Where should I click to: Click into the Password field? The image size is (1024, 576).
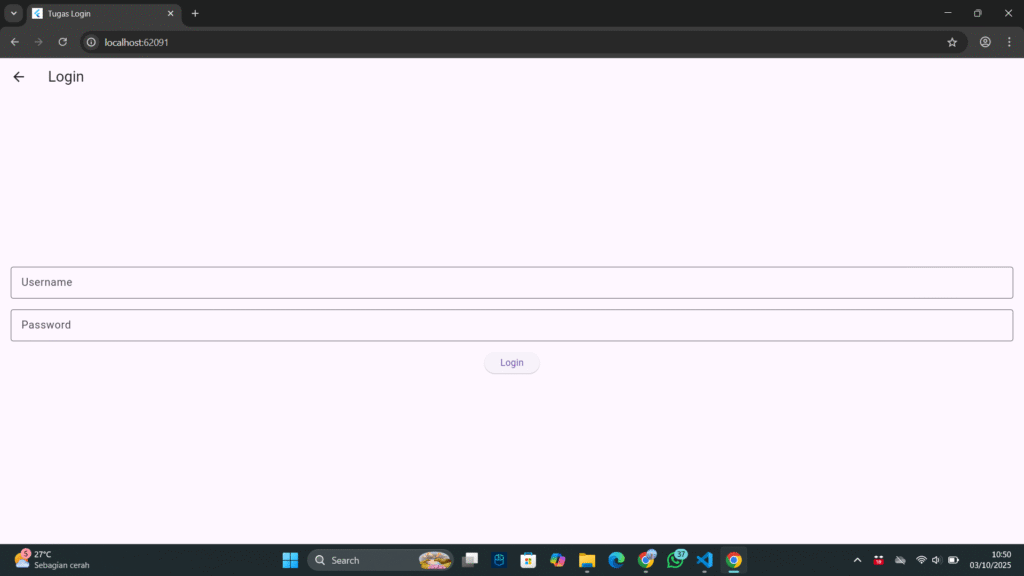point(511,325)
